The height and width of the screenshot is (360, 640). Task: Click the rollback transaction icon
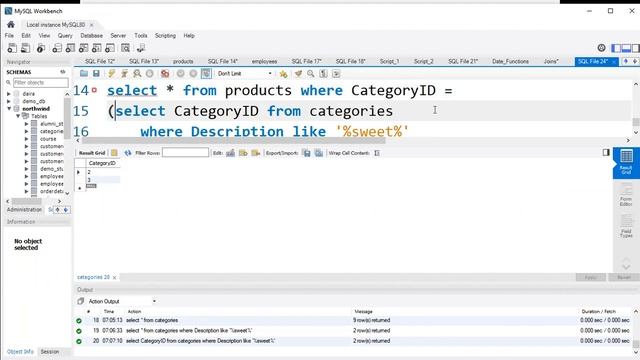(193, 73)
